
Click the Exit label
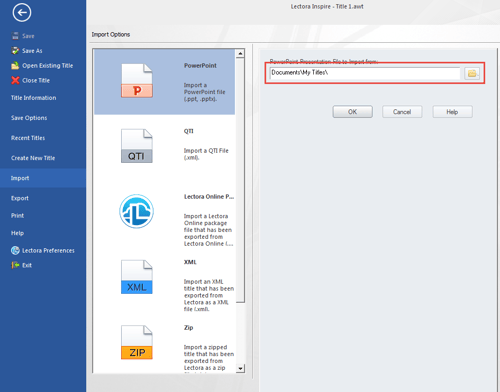click(x=27, y=265)
